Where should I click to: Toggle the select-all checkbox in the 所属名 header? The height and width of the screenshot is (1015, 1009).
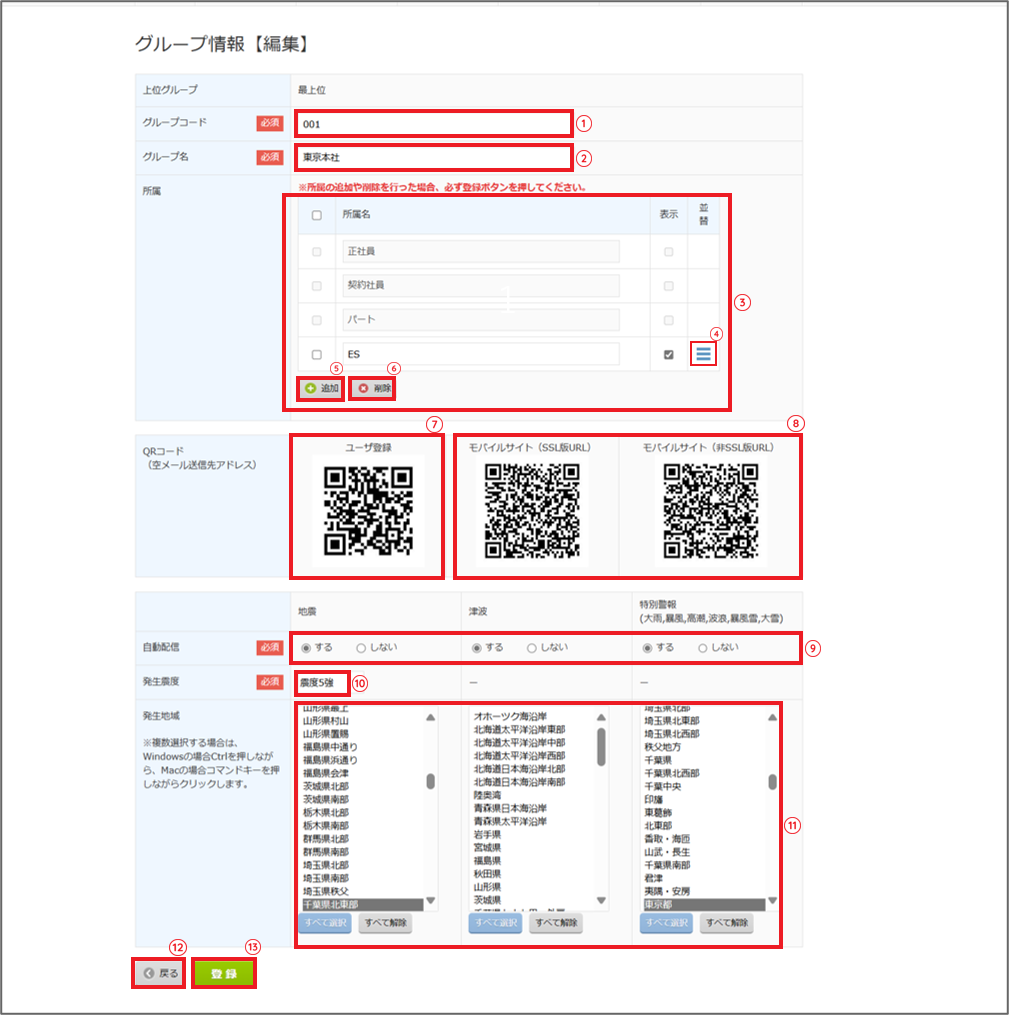click(316, 216)
